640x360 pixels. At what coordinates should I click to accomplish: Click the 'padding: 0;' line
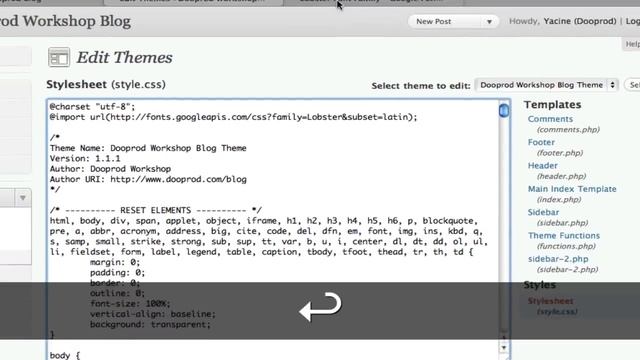(117, 272)
